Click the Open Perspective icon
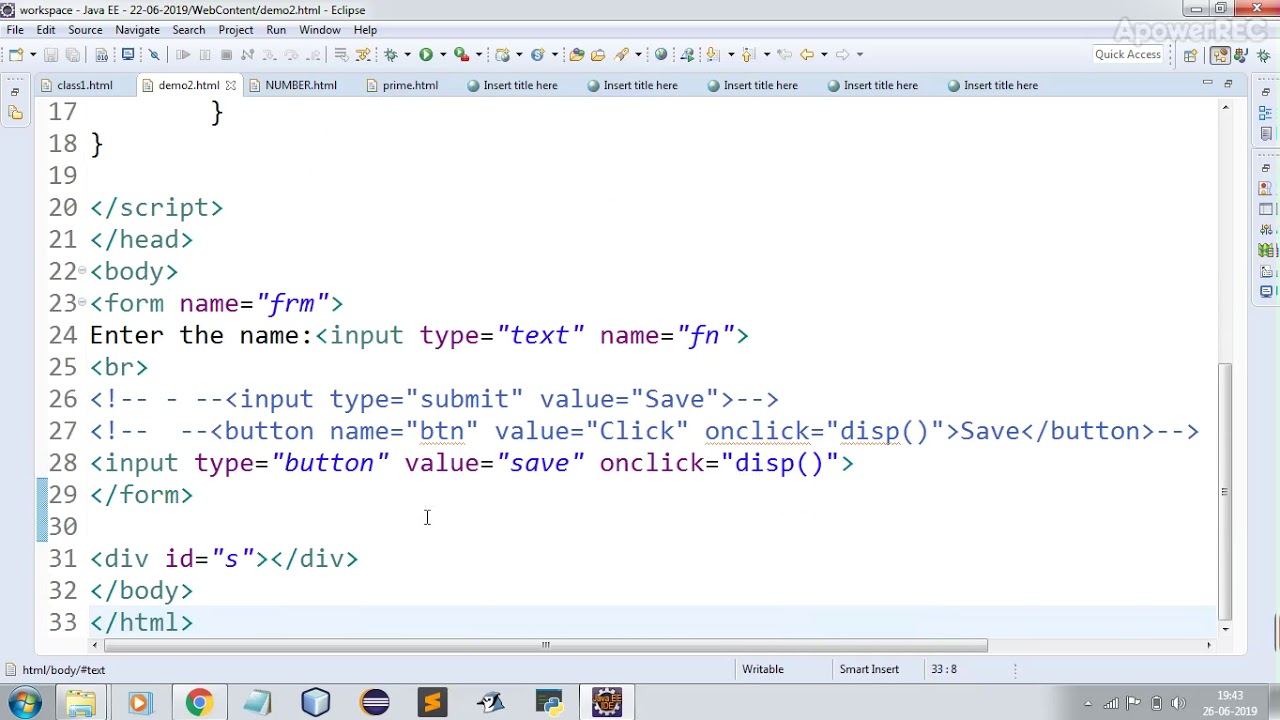The height and width of the screenshot is (720, 1280). click(1191, 55)
